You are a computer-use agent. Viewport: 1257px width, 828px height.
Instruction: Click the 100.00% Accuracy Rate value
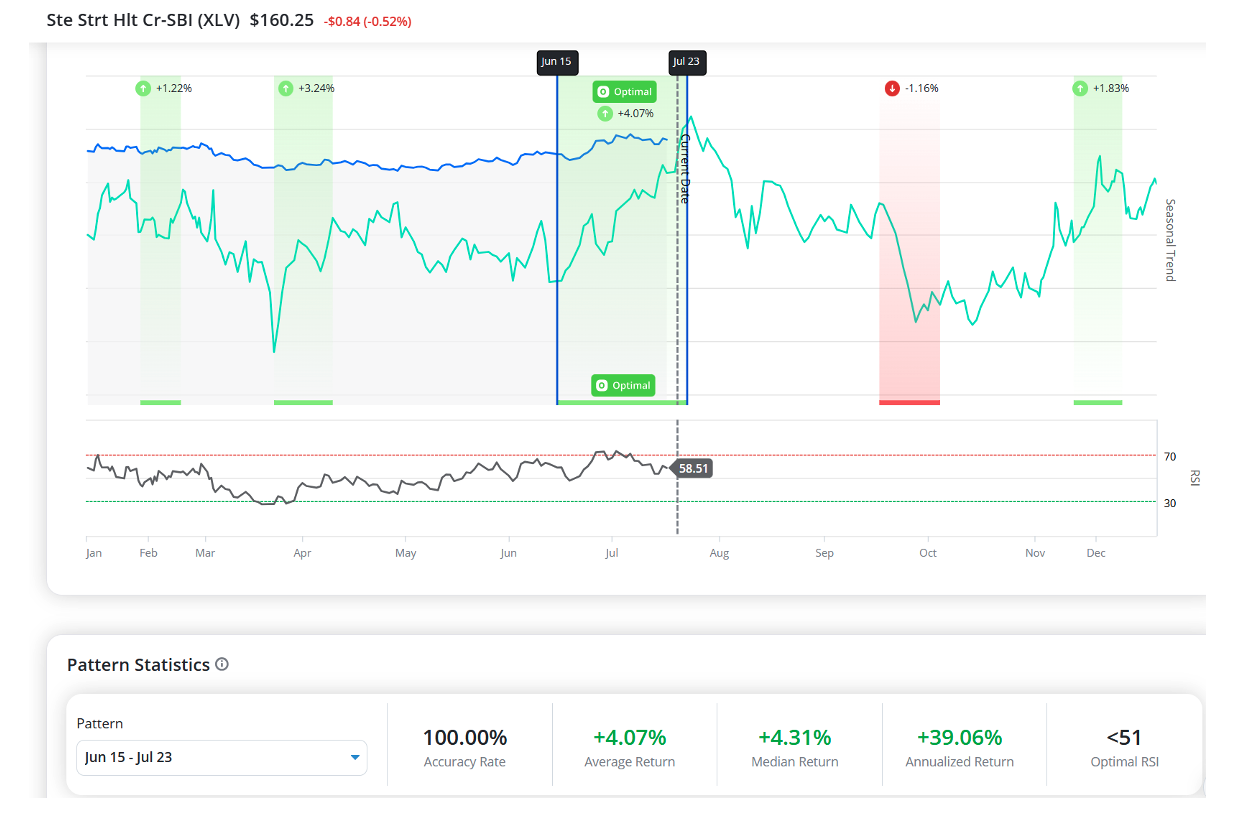pos(465,738)
